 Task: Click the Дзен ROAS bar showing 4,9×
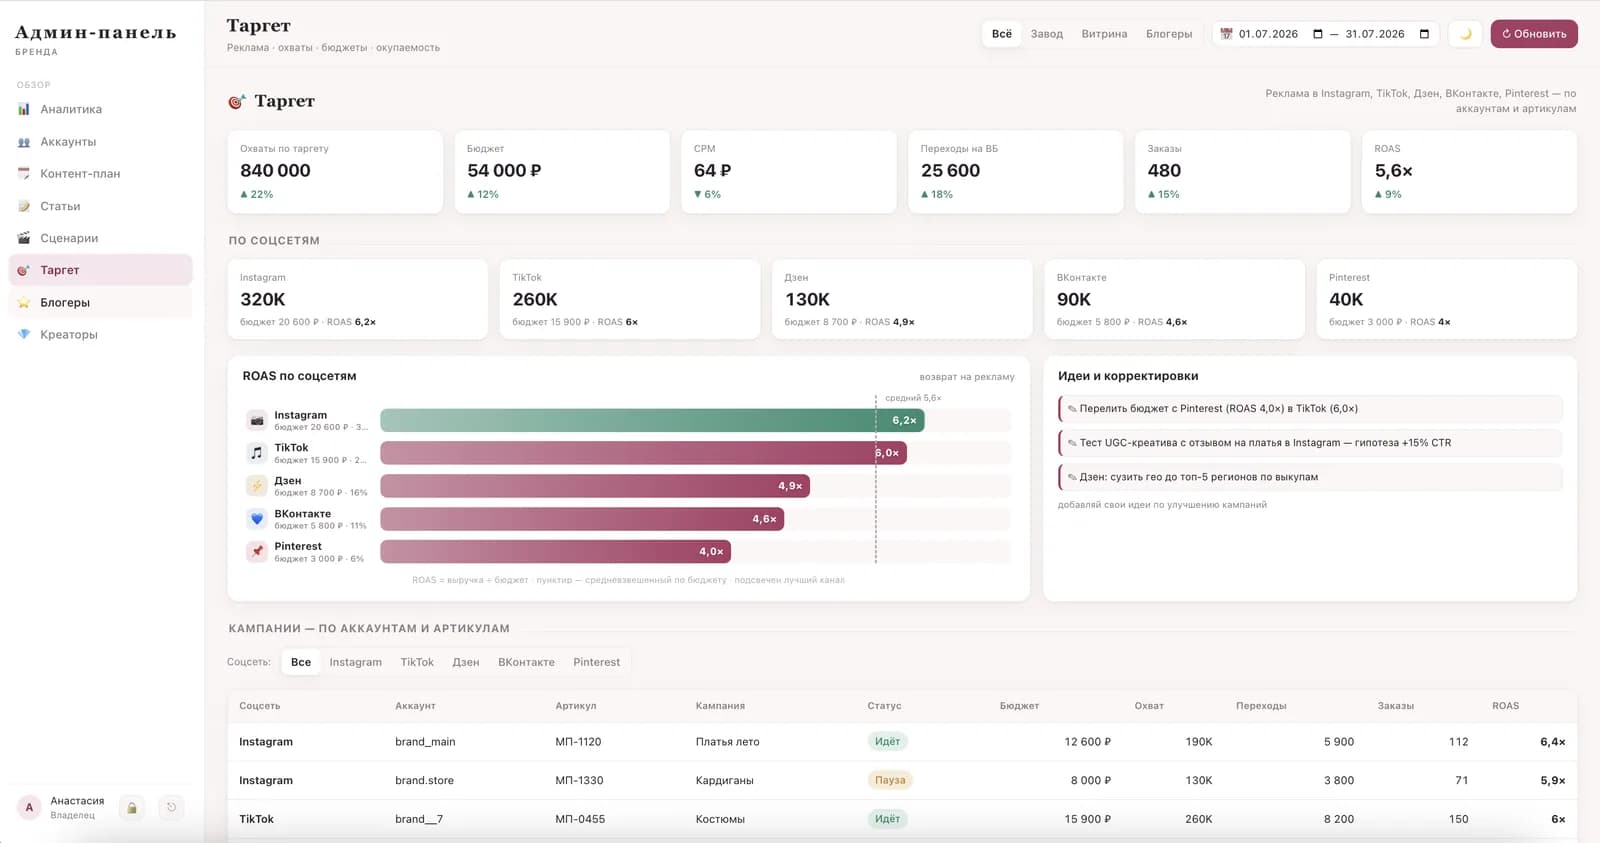click(595, 486)
